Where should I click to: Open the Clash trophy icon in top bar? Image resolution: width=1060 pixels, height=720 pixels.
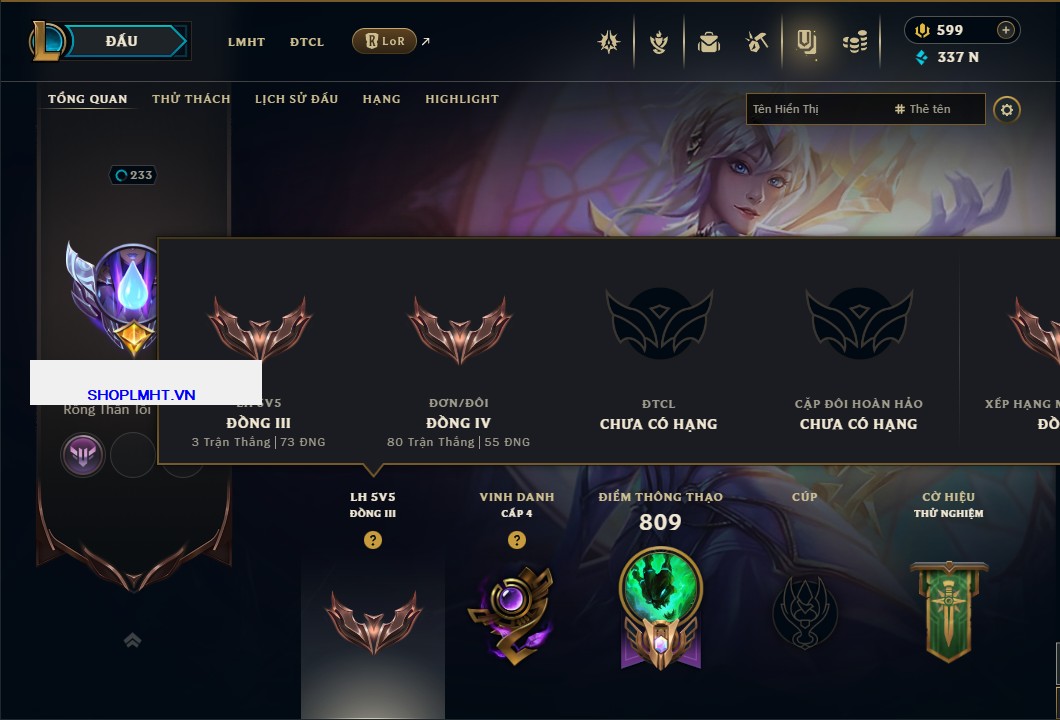click(x=658, y=42)
